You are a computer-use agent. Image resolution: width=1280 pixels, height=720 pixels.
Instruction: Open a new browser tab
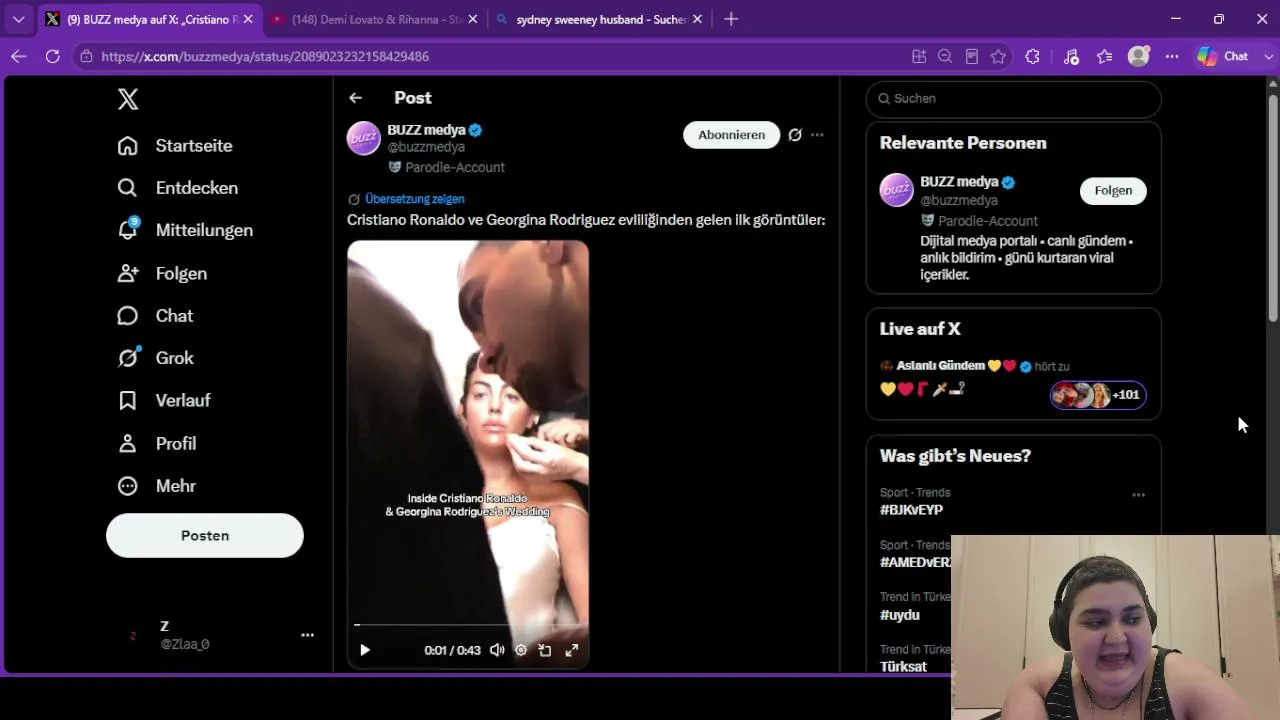coord(731,19)
